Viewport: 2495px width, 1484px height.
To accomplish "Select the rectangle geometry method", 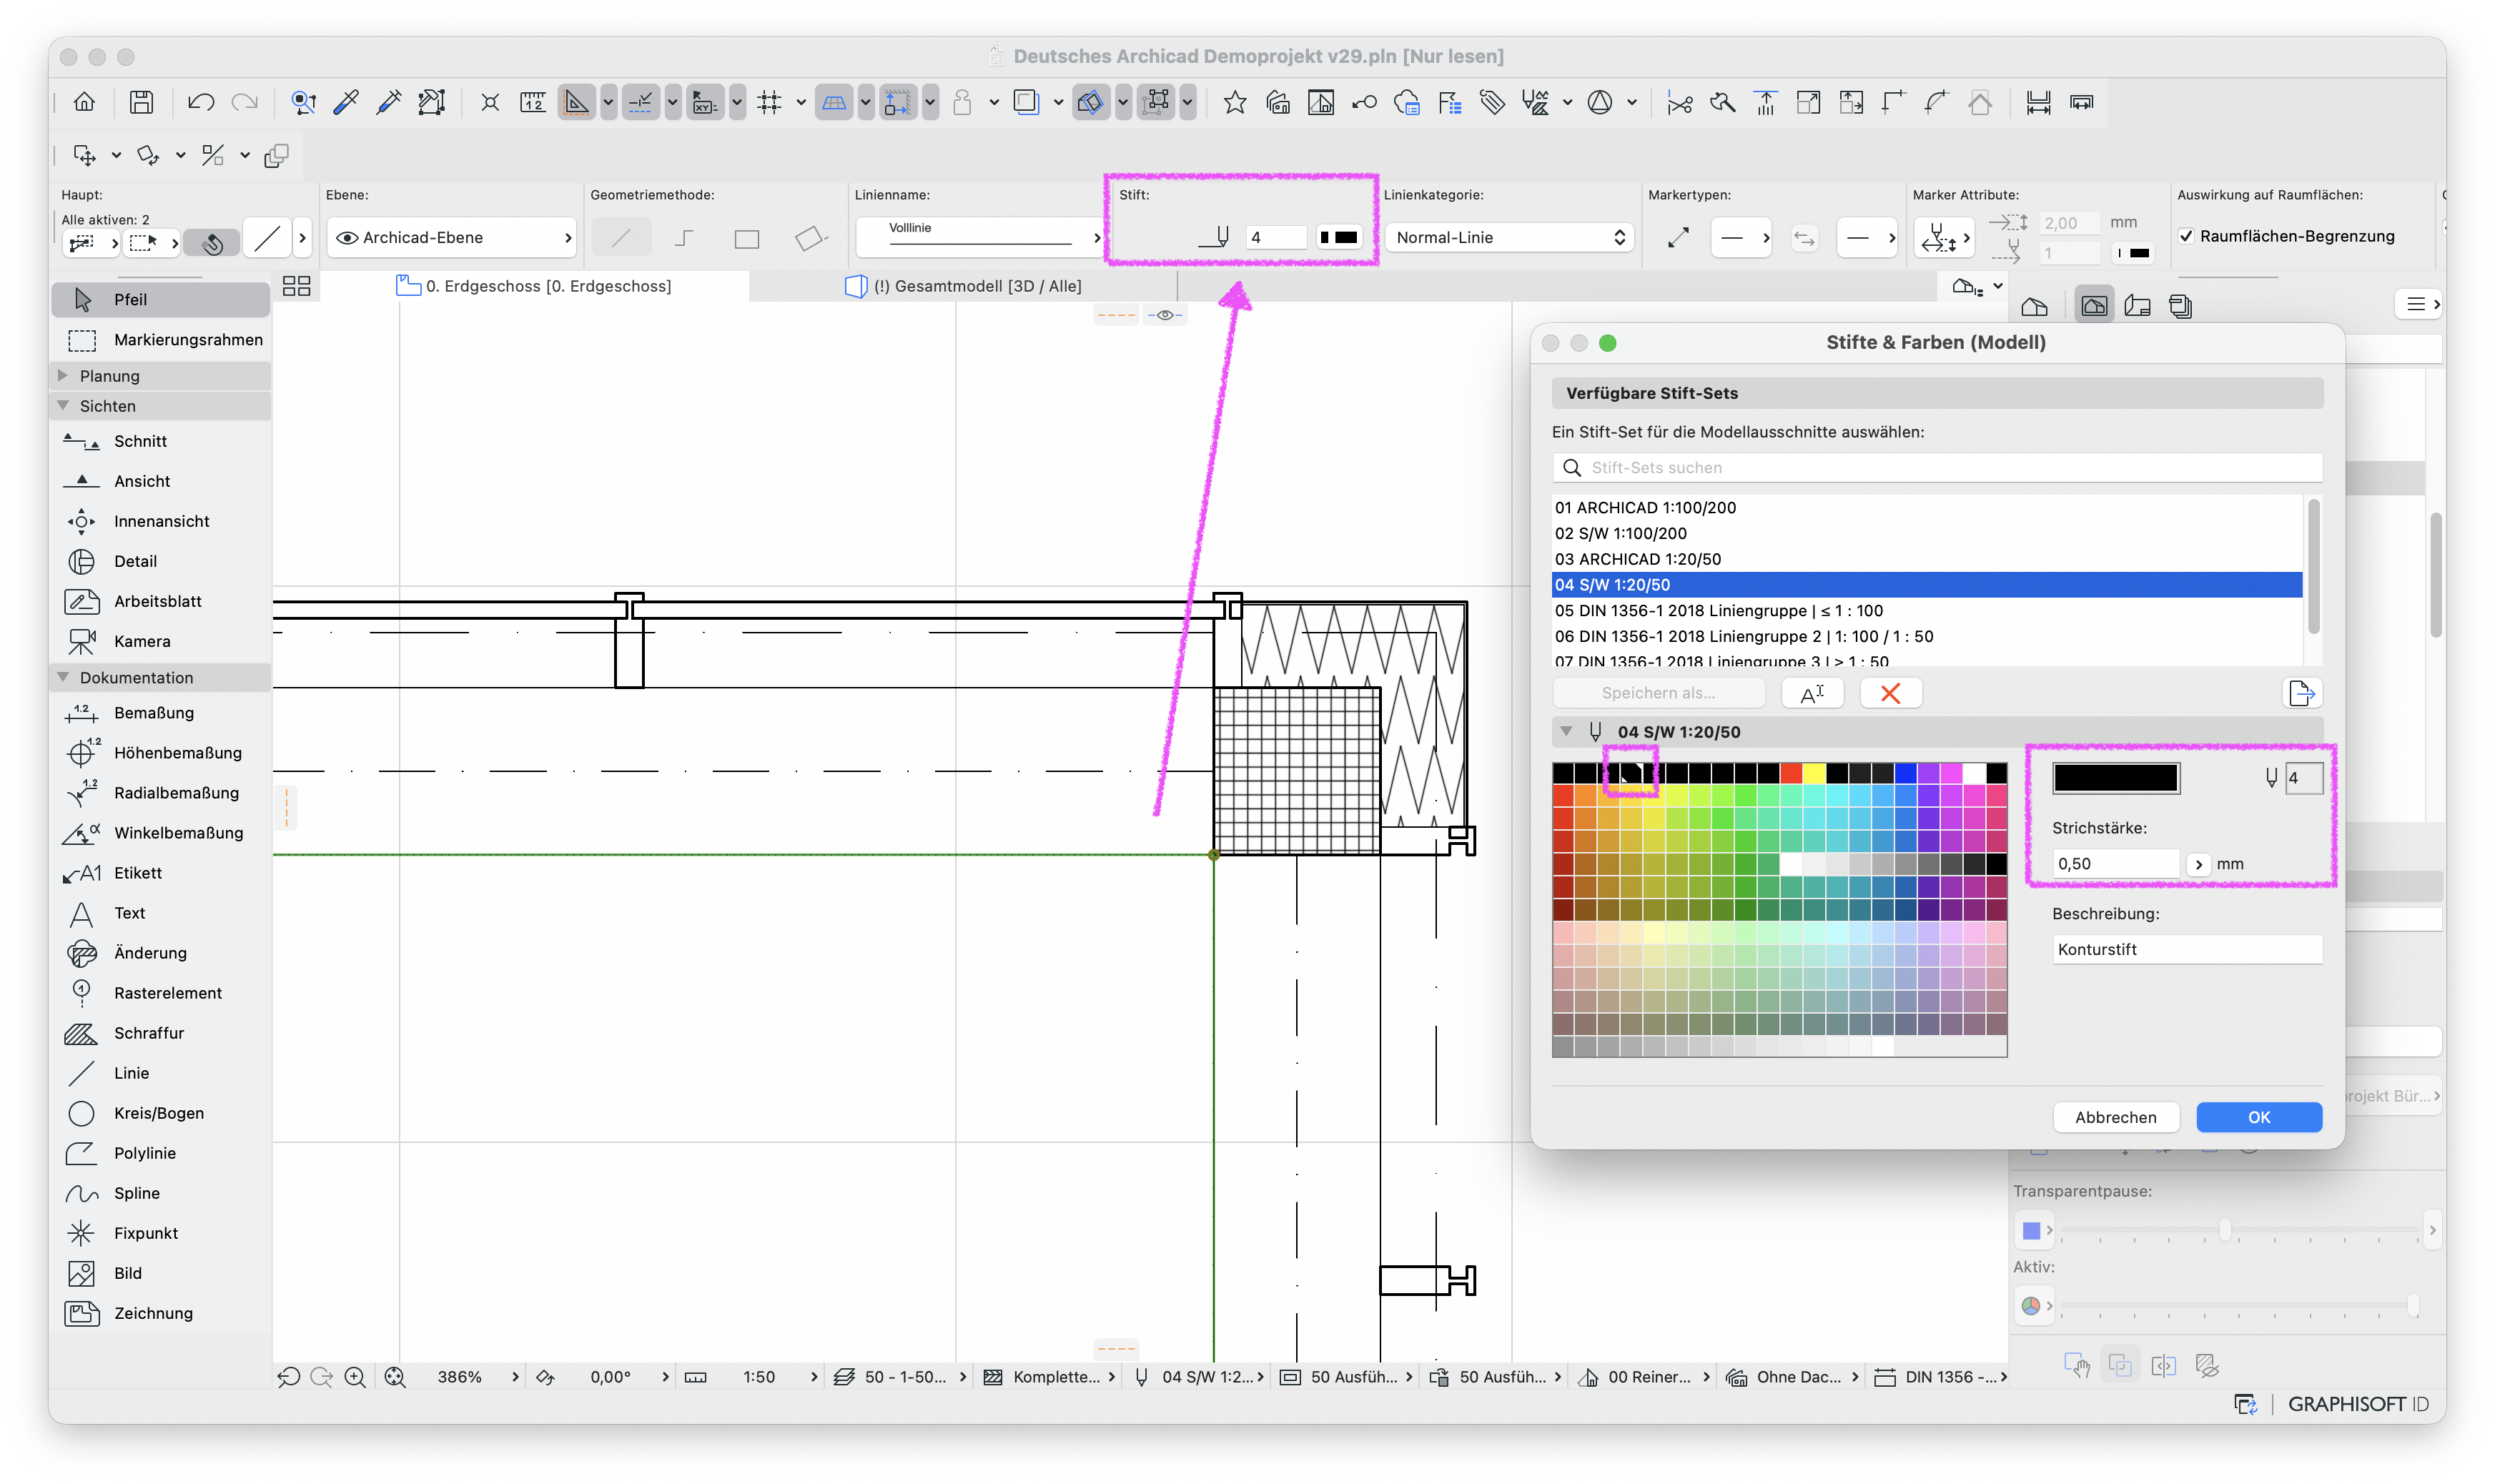I will pyautogui.click(x=746, y=238).
